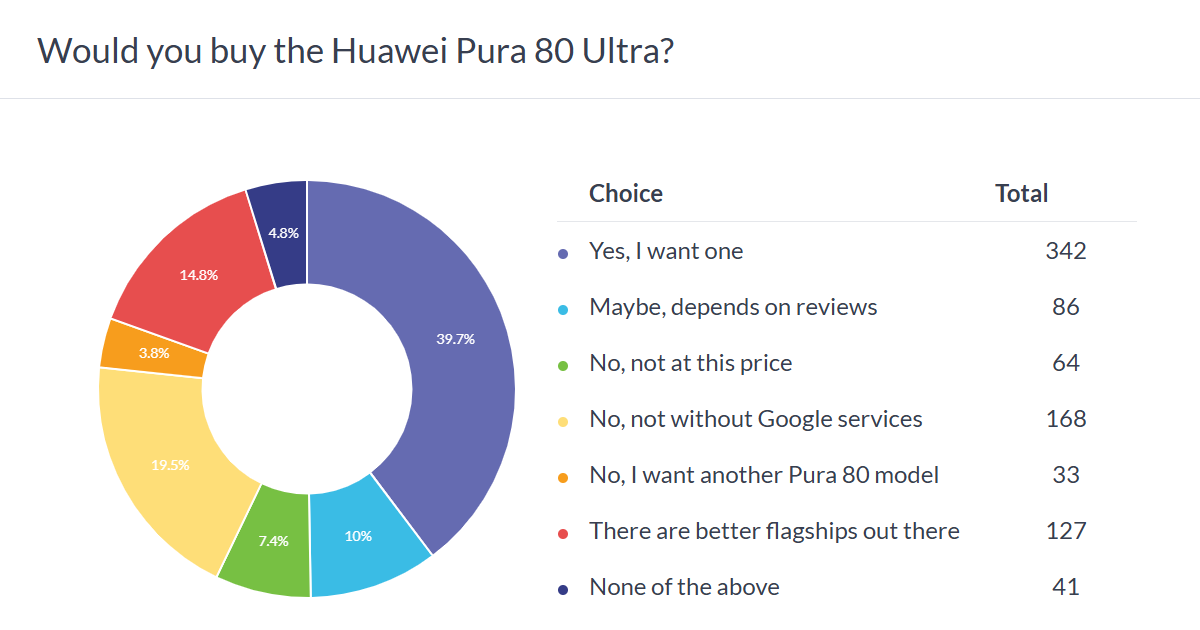The image size is (1200, 630).
Task: Click 'Maybe, depends on reviews' label
Action: click(733, 307)
